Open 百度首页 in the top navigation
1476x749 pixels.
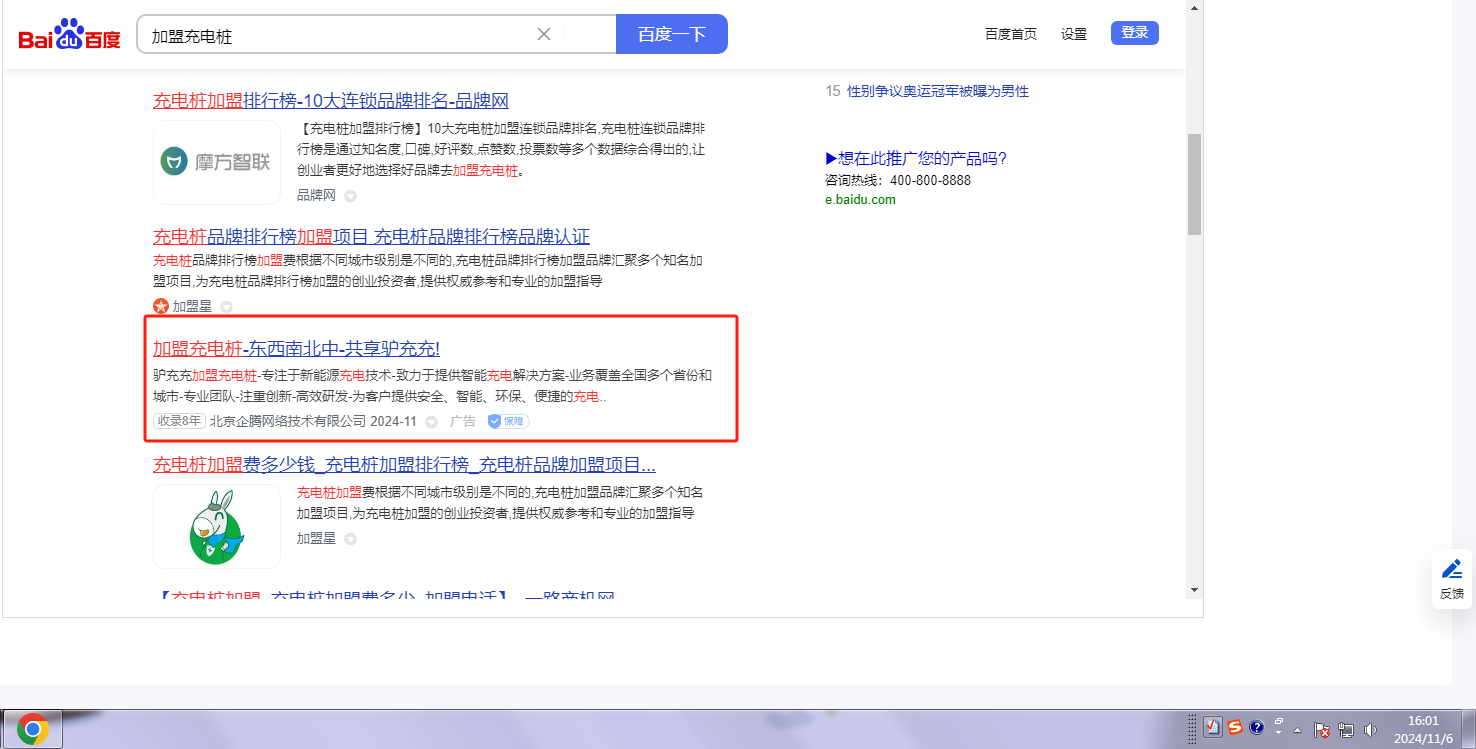[1010, 34]
